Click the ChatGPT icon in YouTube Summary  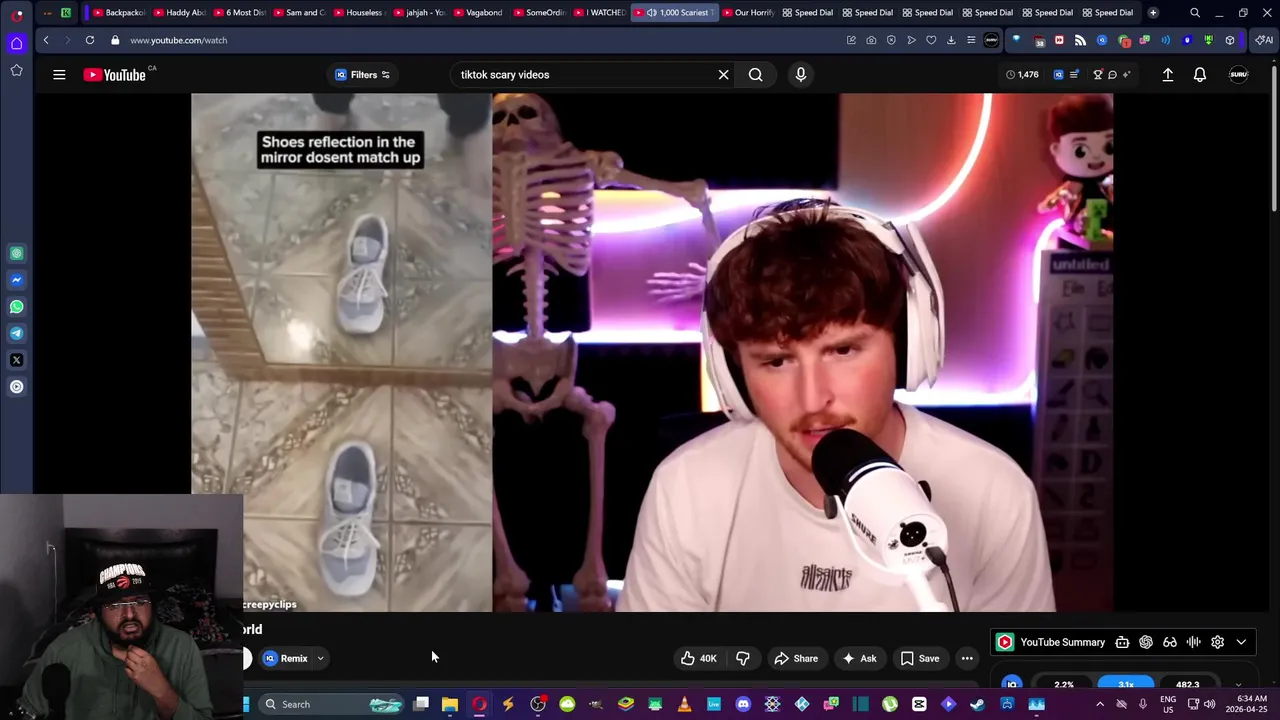[1146, 642]
